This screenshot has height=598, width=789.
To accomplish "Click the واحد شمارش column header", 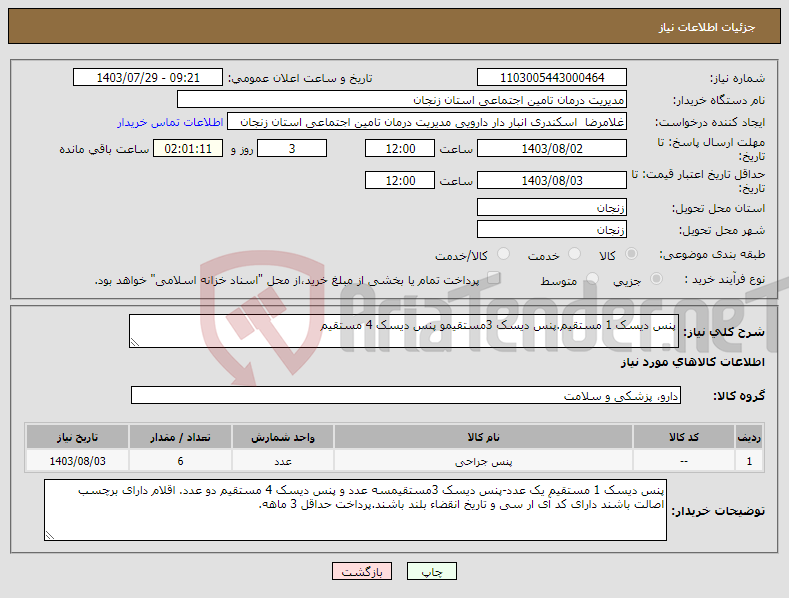I will [283, 437].
